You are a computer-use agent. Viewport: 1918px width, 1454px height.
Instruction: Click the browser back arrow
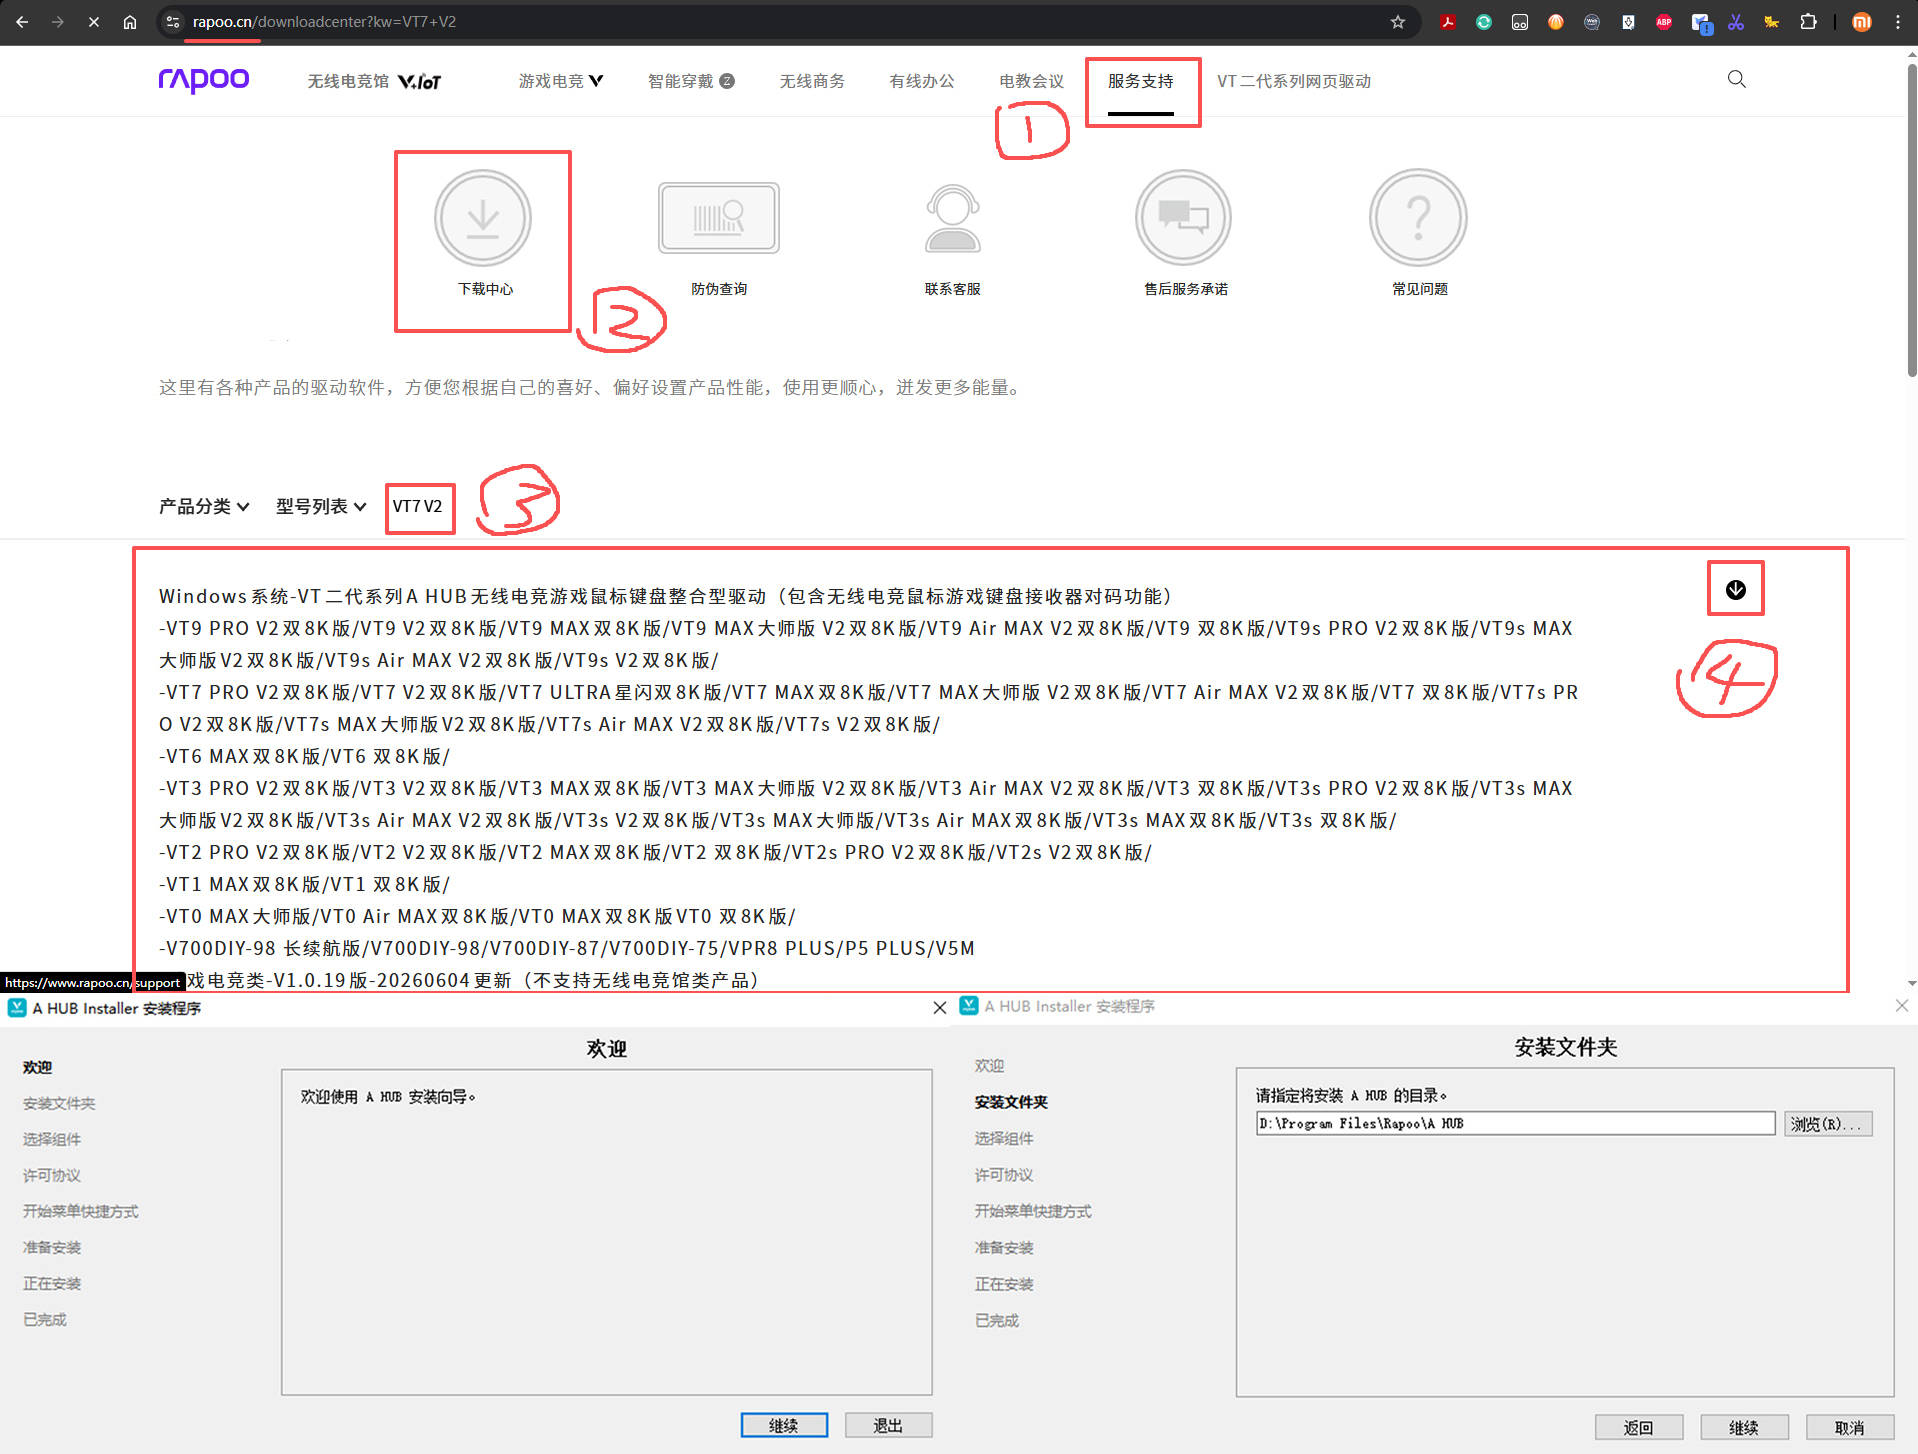(x=22, y=22)
